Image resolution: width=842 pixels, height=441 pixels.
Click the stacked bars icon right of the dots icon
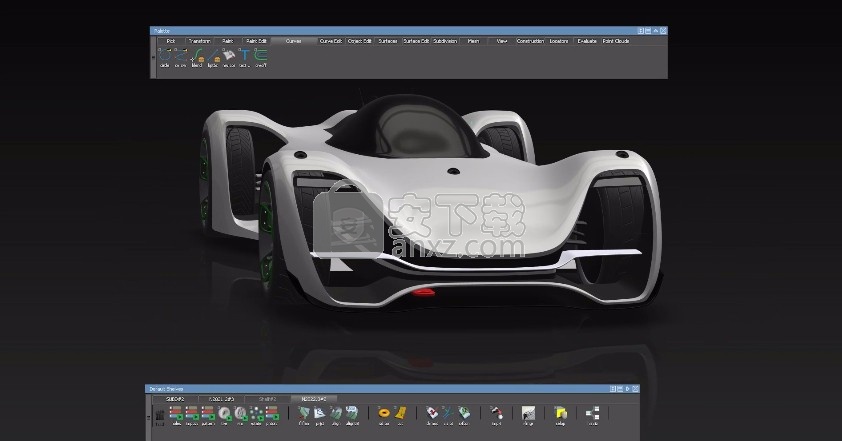(272, 414)
